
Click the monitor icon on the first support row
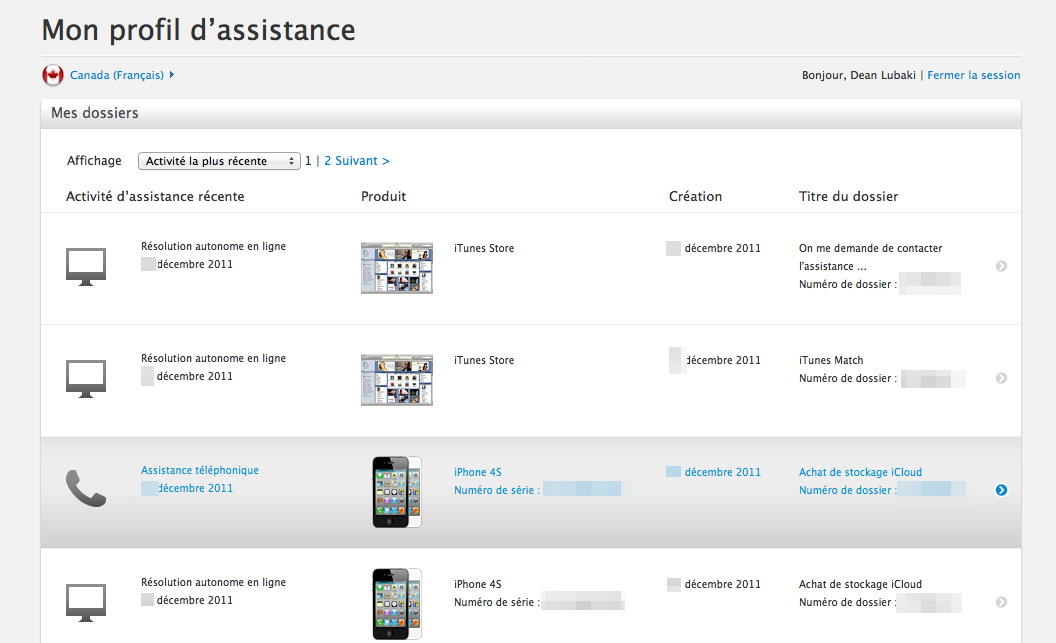pos(85,264)
